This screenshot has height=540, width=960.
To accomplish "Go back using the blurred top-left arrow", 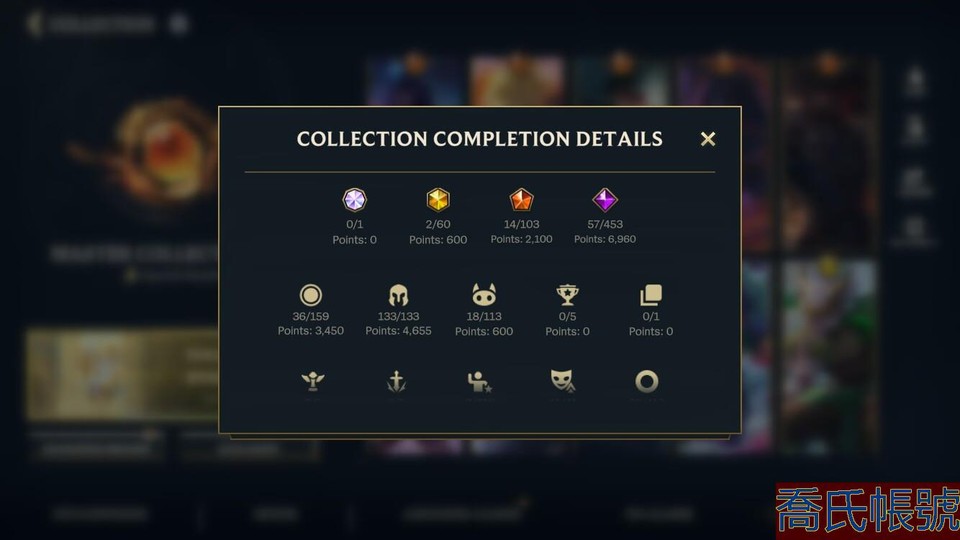I will point(35,24).
